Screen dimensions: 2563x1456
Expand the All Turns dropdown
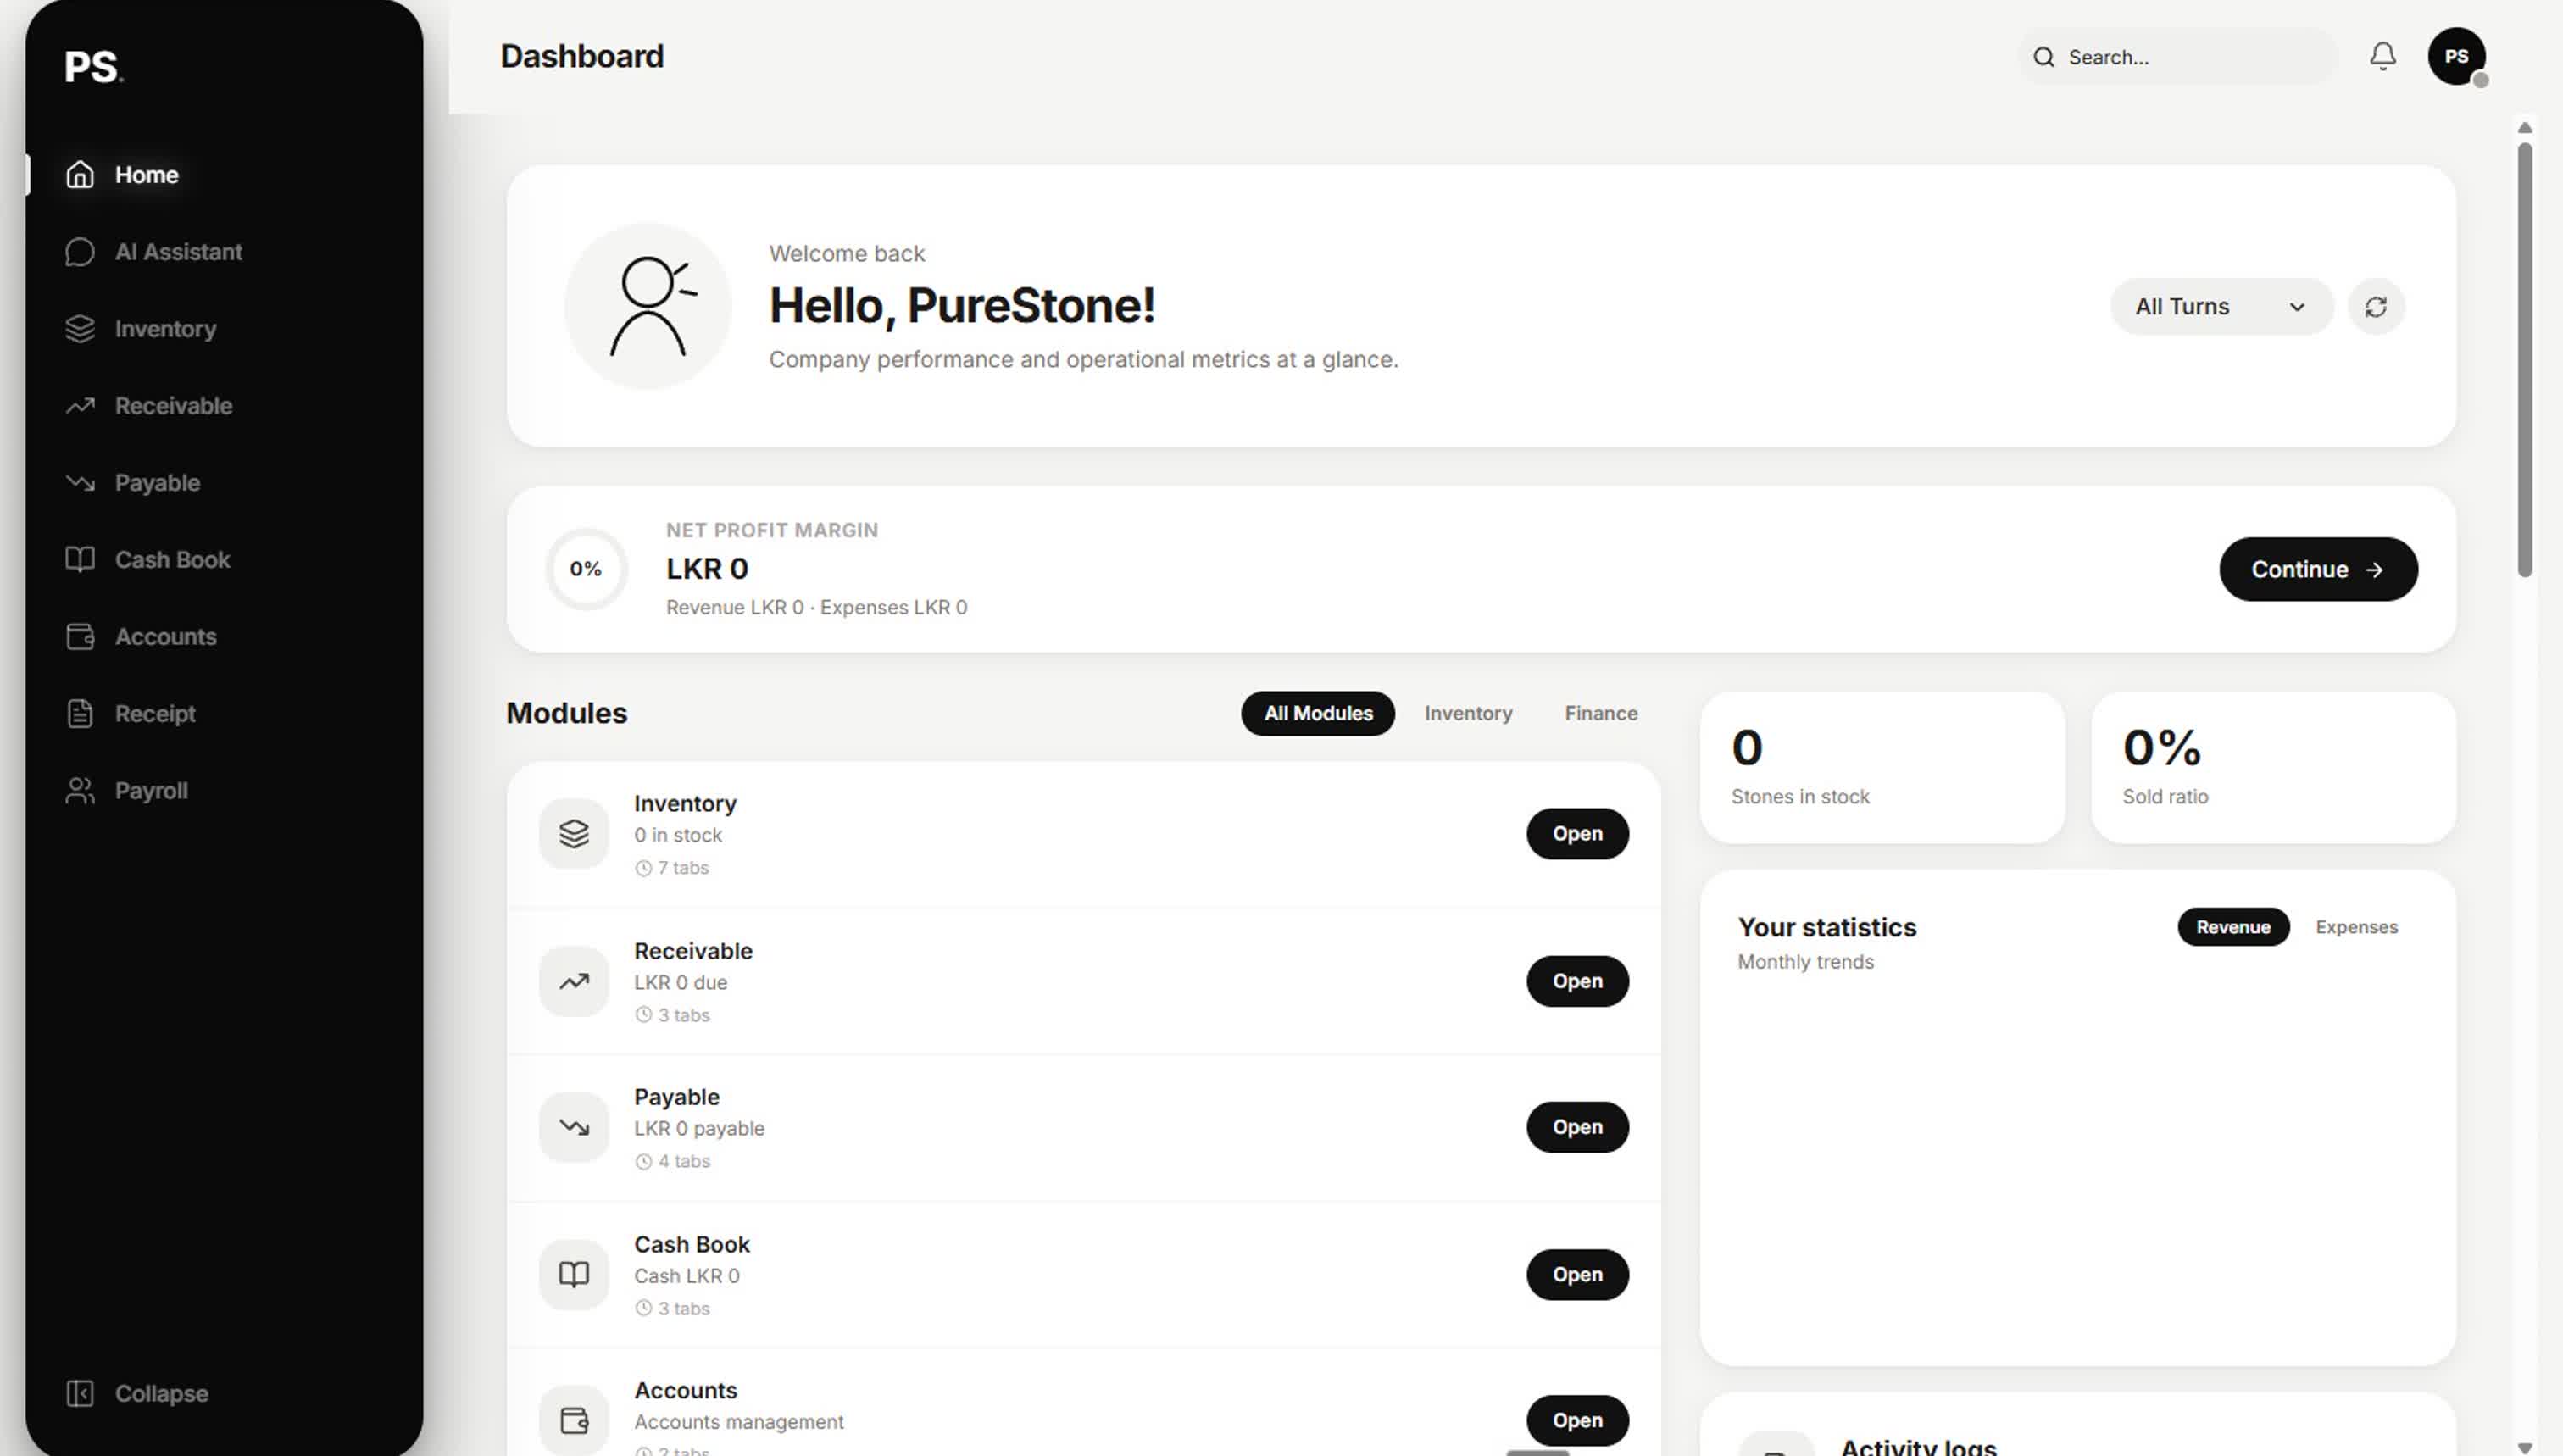click(x=2221, y=307)
